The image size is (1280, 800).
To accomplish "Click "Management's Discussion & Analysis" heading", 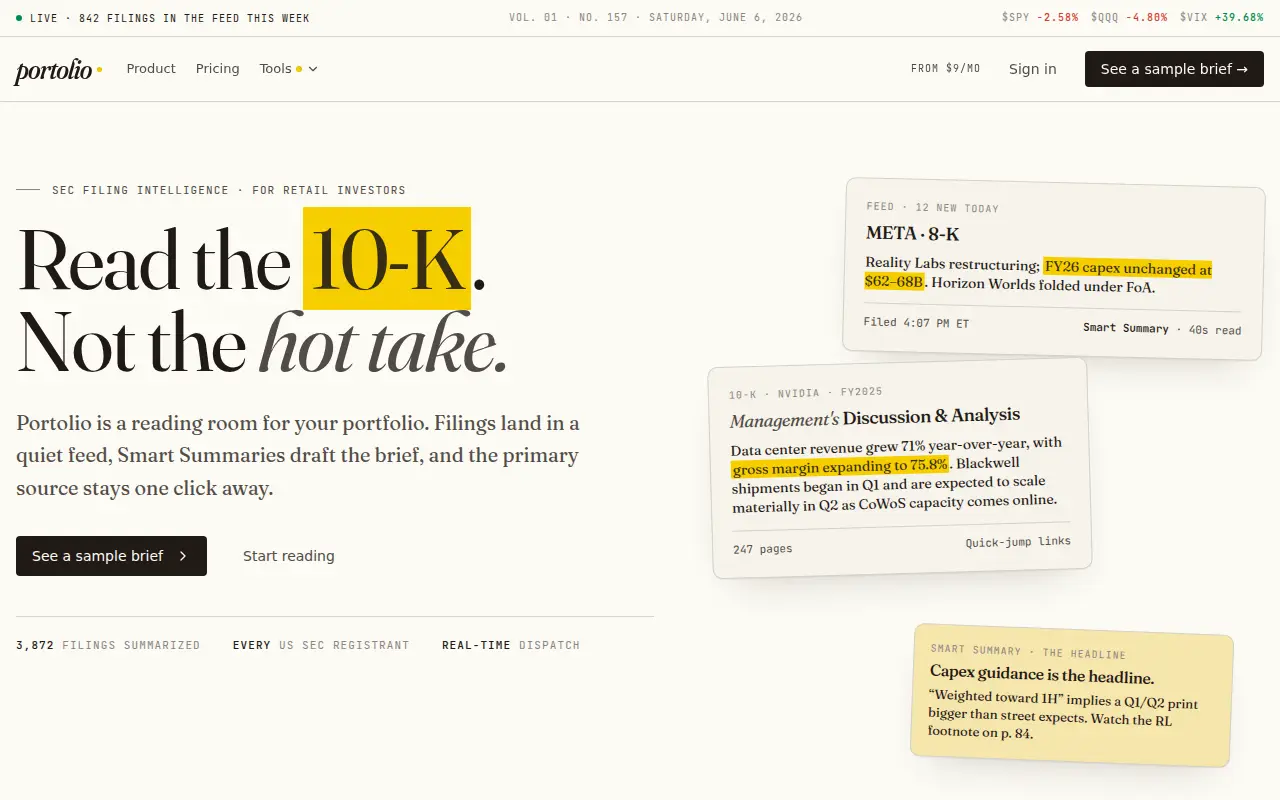I will click(x=875, y=417).
